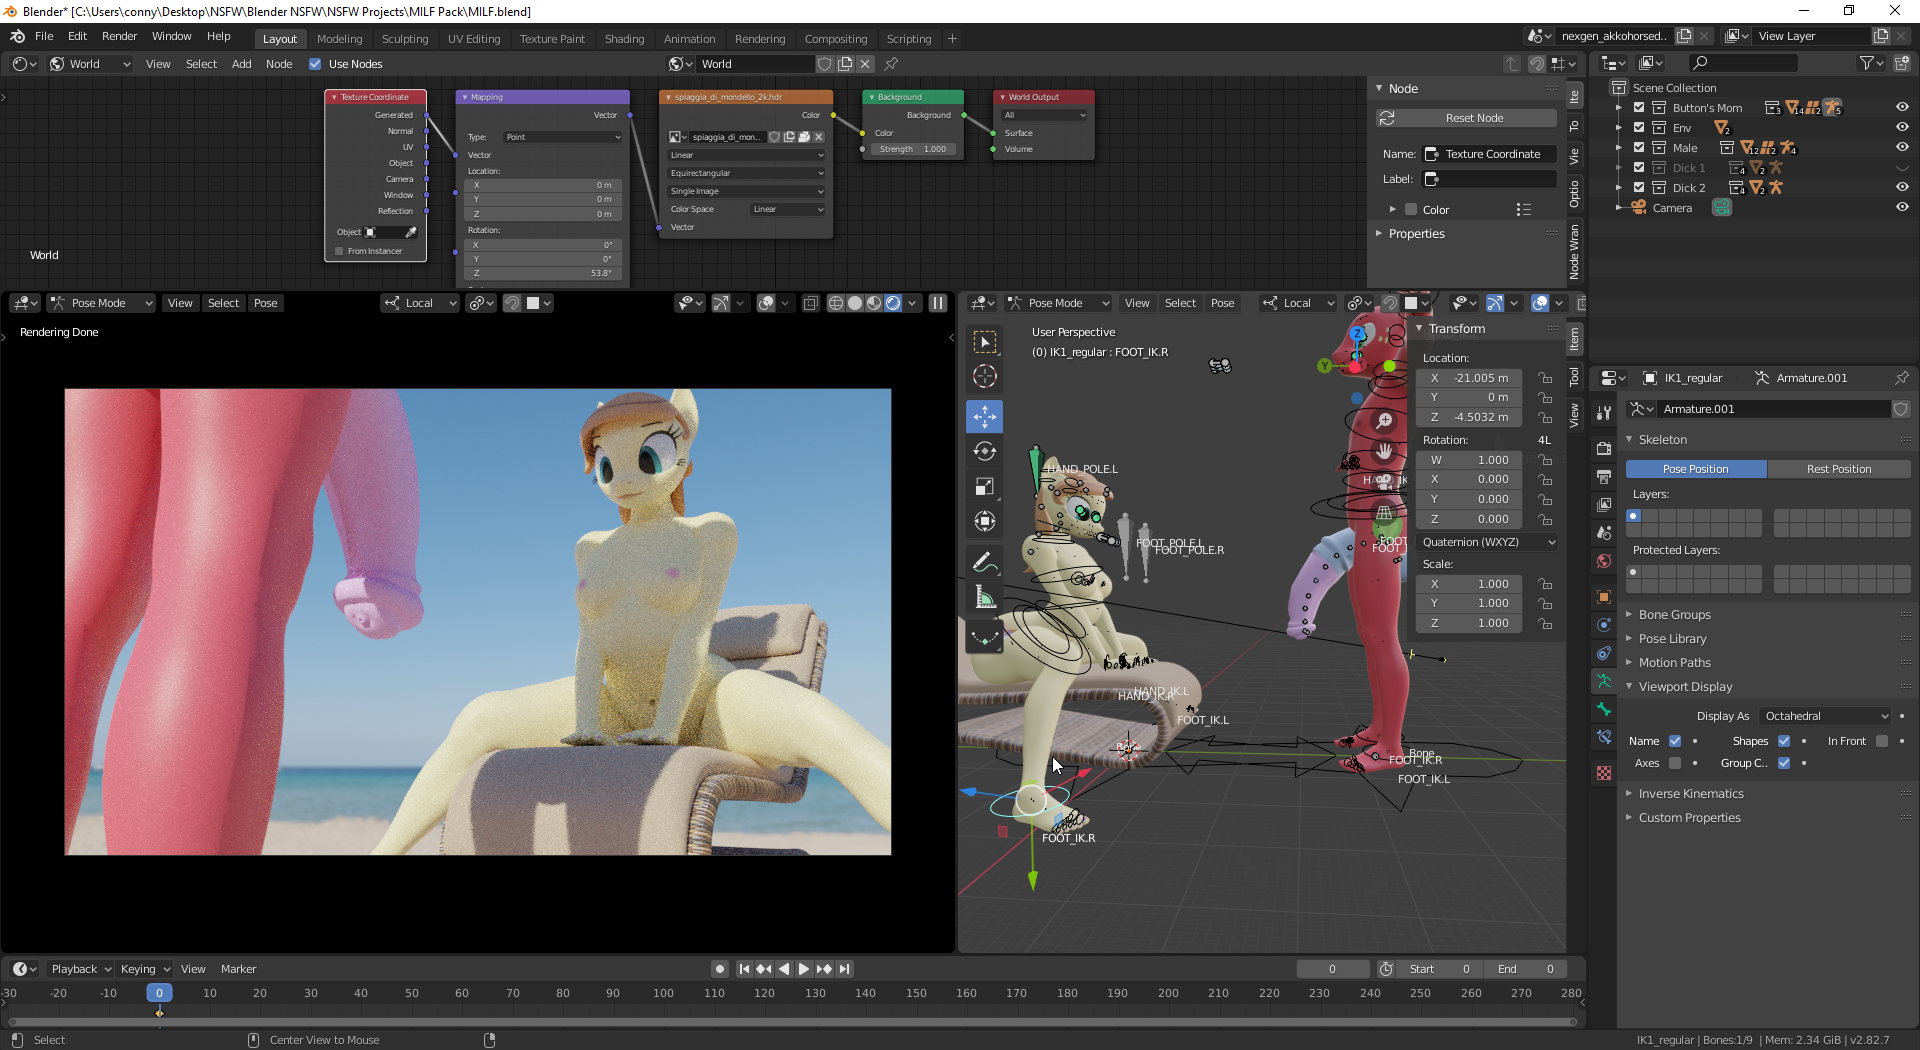Select the Move tool in viewport toolbar

(x=984, y=416)
